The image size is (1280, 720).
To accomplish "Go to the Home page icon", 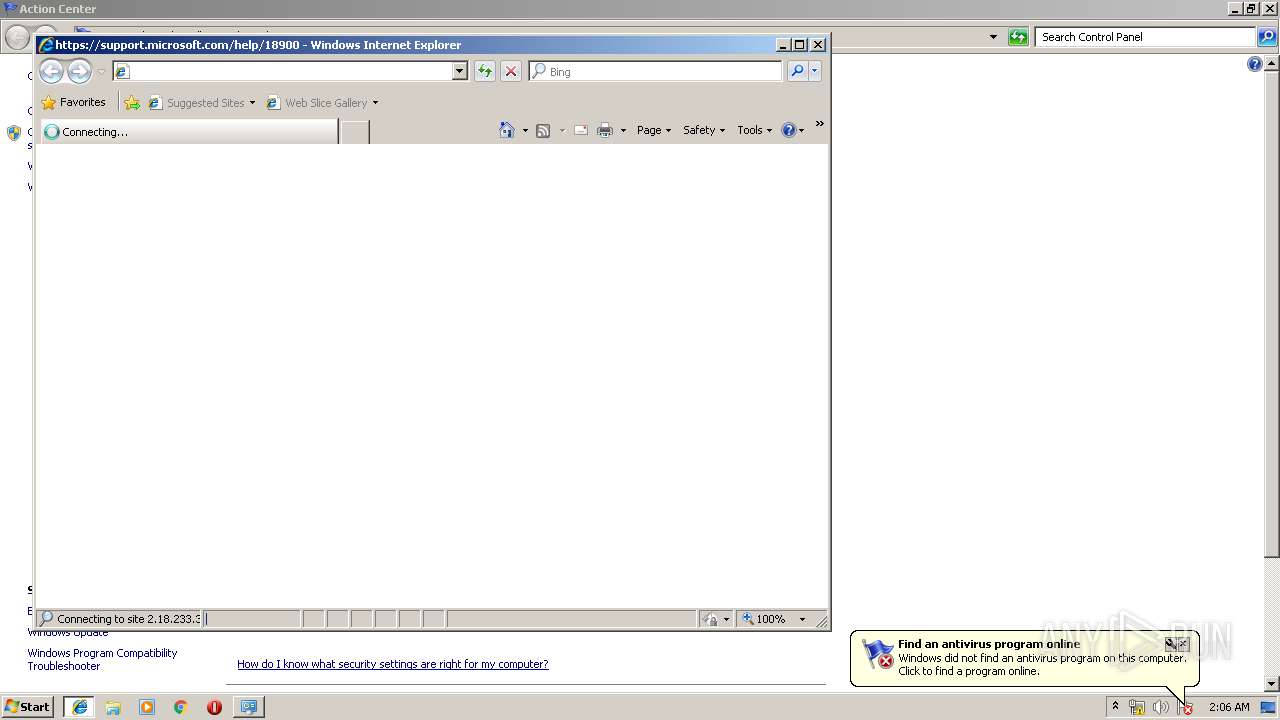I will pos(507,130).
